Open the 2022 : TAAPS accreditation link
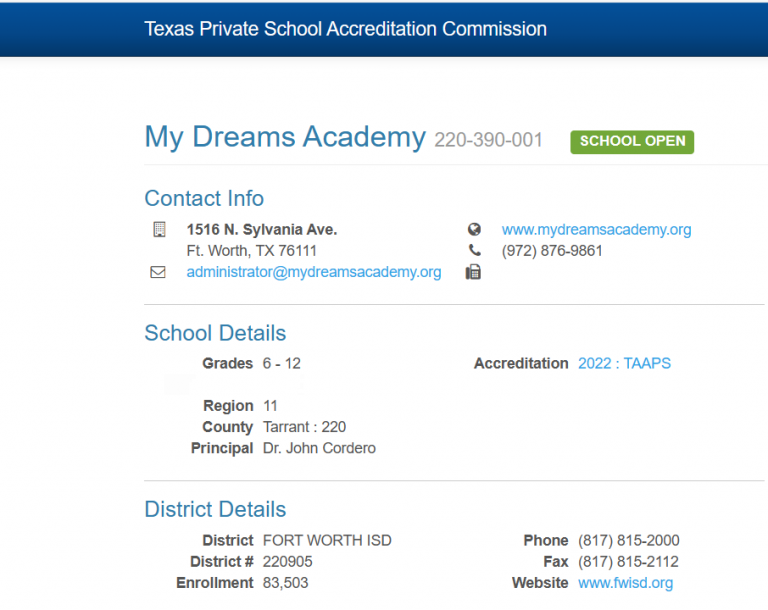 tap(624, 364)
